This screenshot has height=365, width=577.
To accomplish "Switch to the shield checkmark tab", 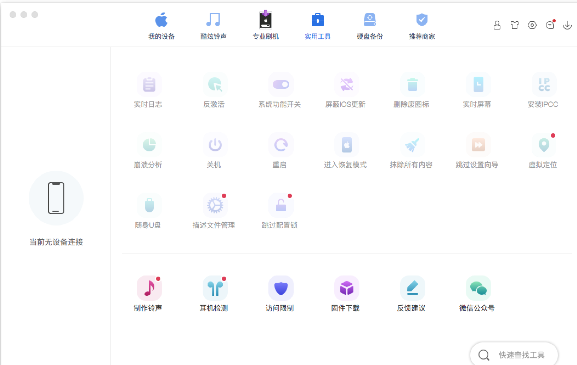I will click(422, 25).
